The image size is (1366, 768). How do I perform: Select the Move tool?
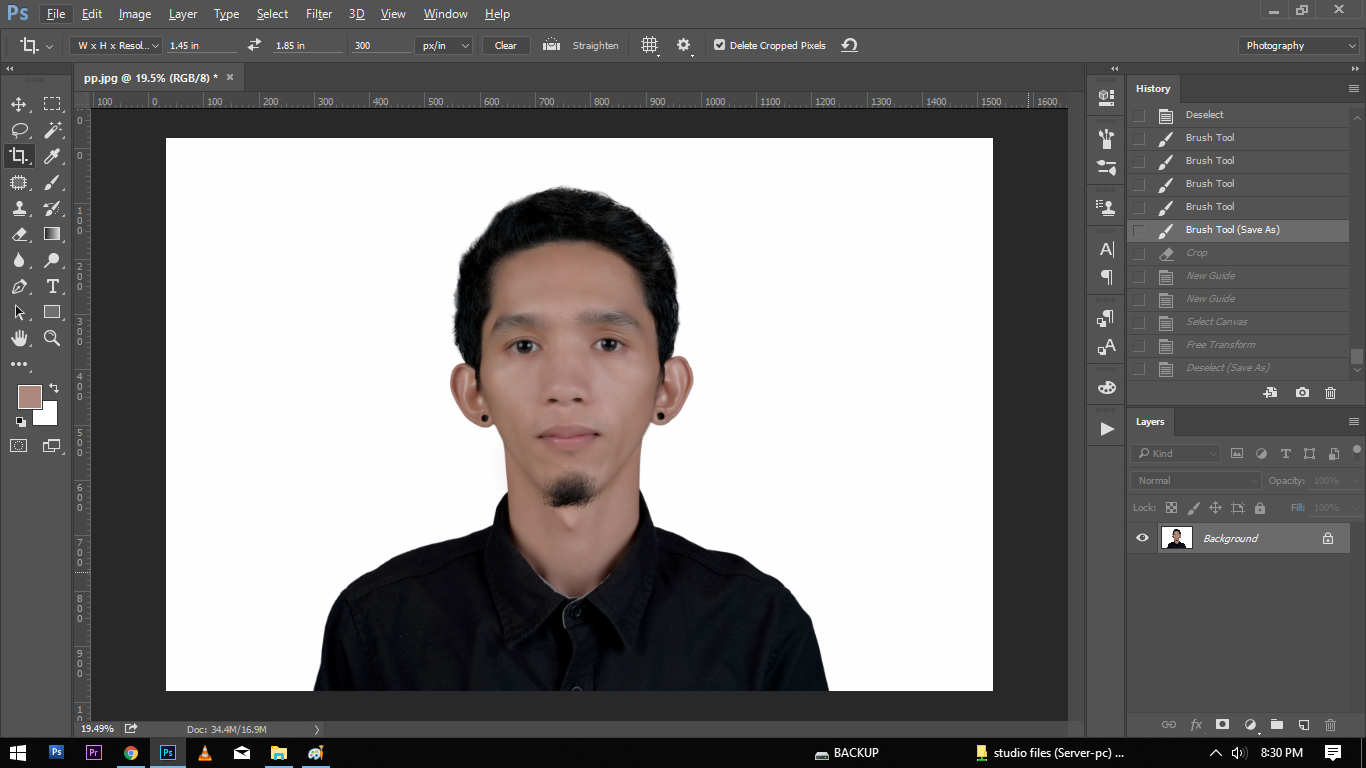[x=19, y=104]
